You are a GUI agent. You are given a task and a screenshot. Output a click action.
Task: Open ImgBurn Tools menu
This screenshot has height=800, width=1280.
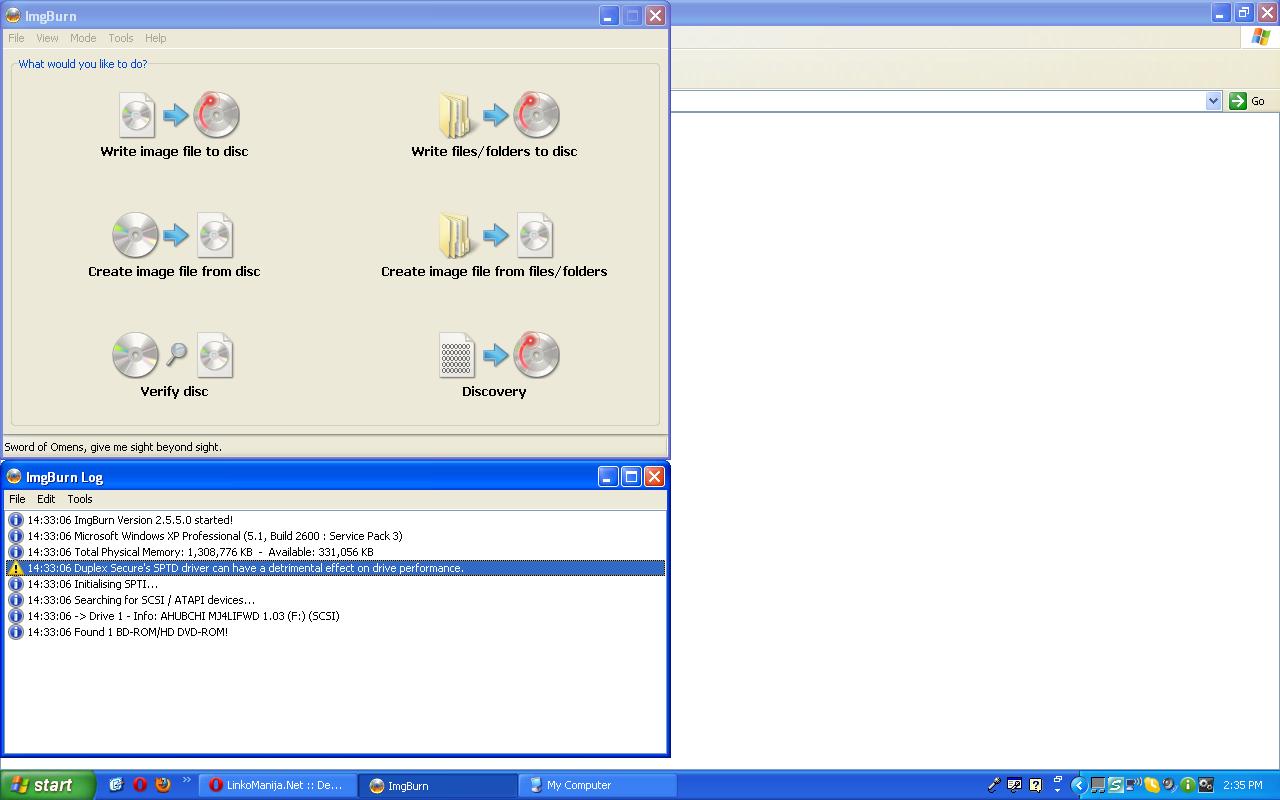click(x=121, y=38)
